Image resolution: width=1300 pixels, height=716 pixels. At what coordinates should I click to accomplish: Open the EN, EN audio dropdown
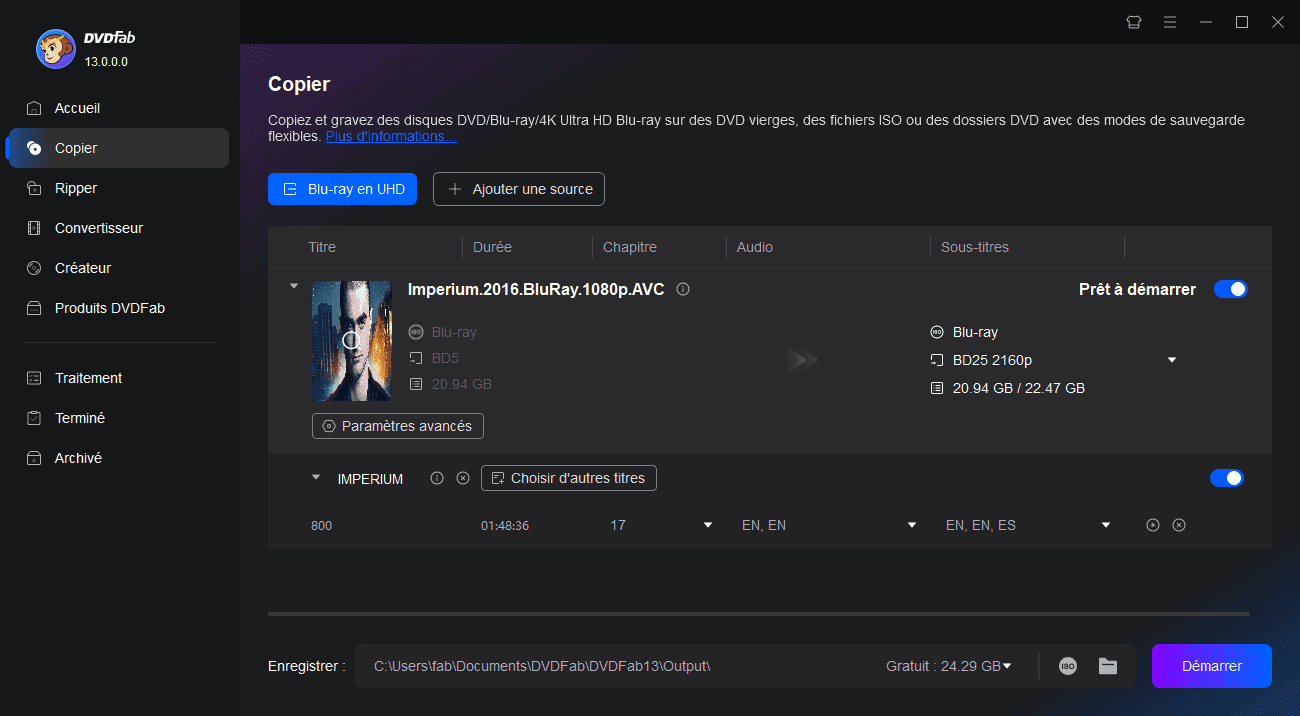tap(912, 525)
